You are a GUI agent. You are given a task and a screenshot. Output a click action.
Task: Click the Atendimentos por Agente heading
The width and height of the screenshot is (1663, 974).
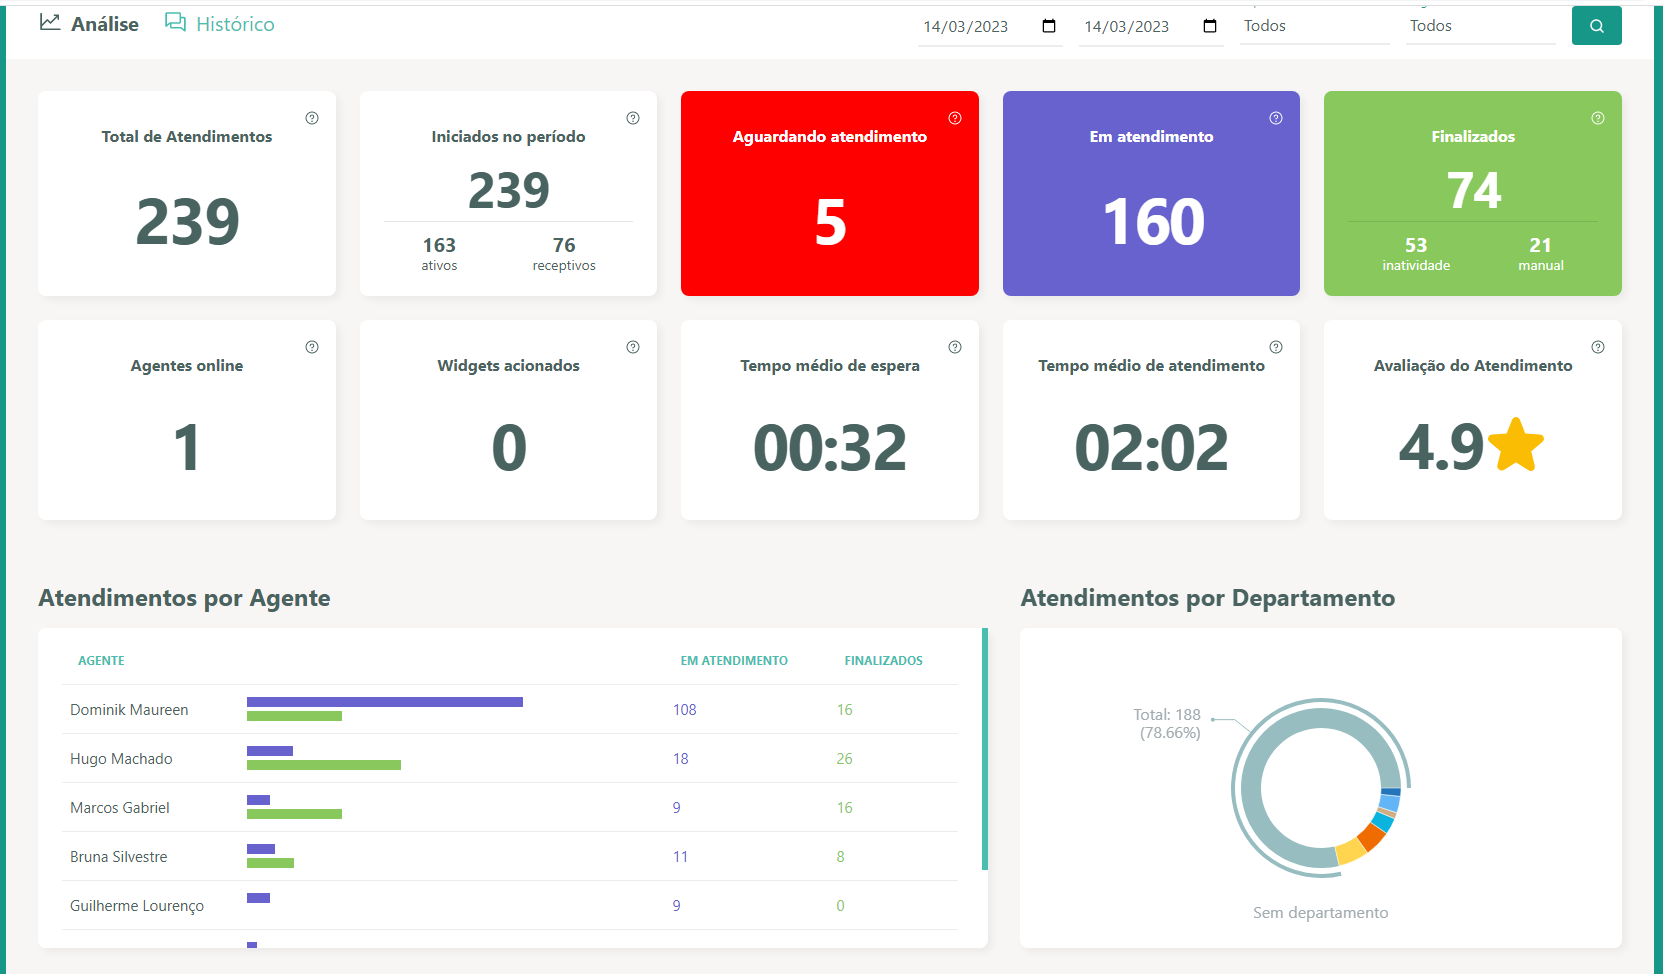(x=184, y=598)
